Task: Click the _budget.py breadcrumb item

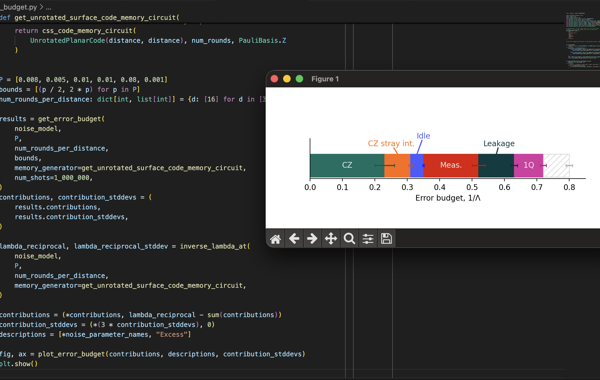Action: click(x=18, y=7)
